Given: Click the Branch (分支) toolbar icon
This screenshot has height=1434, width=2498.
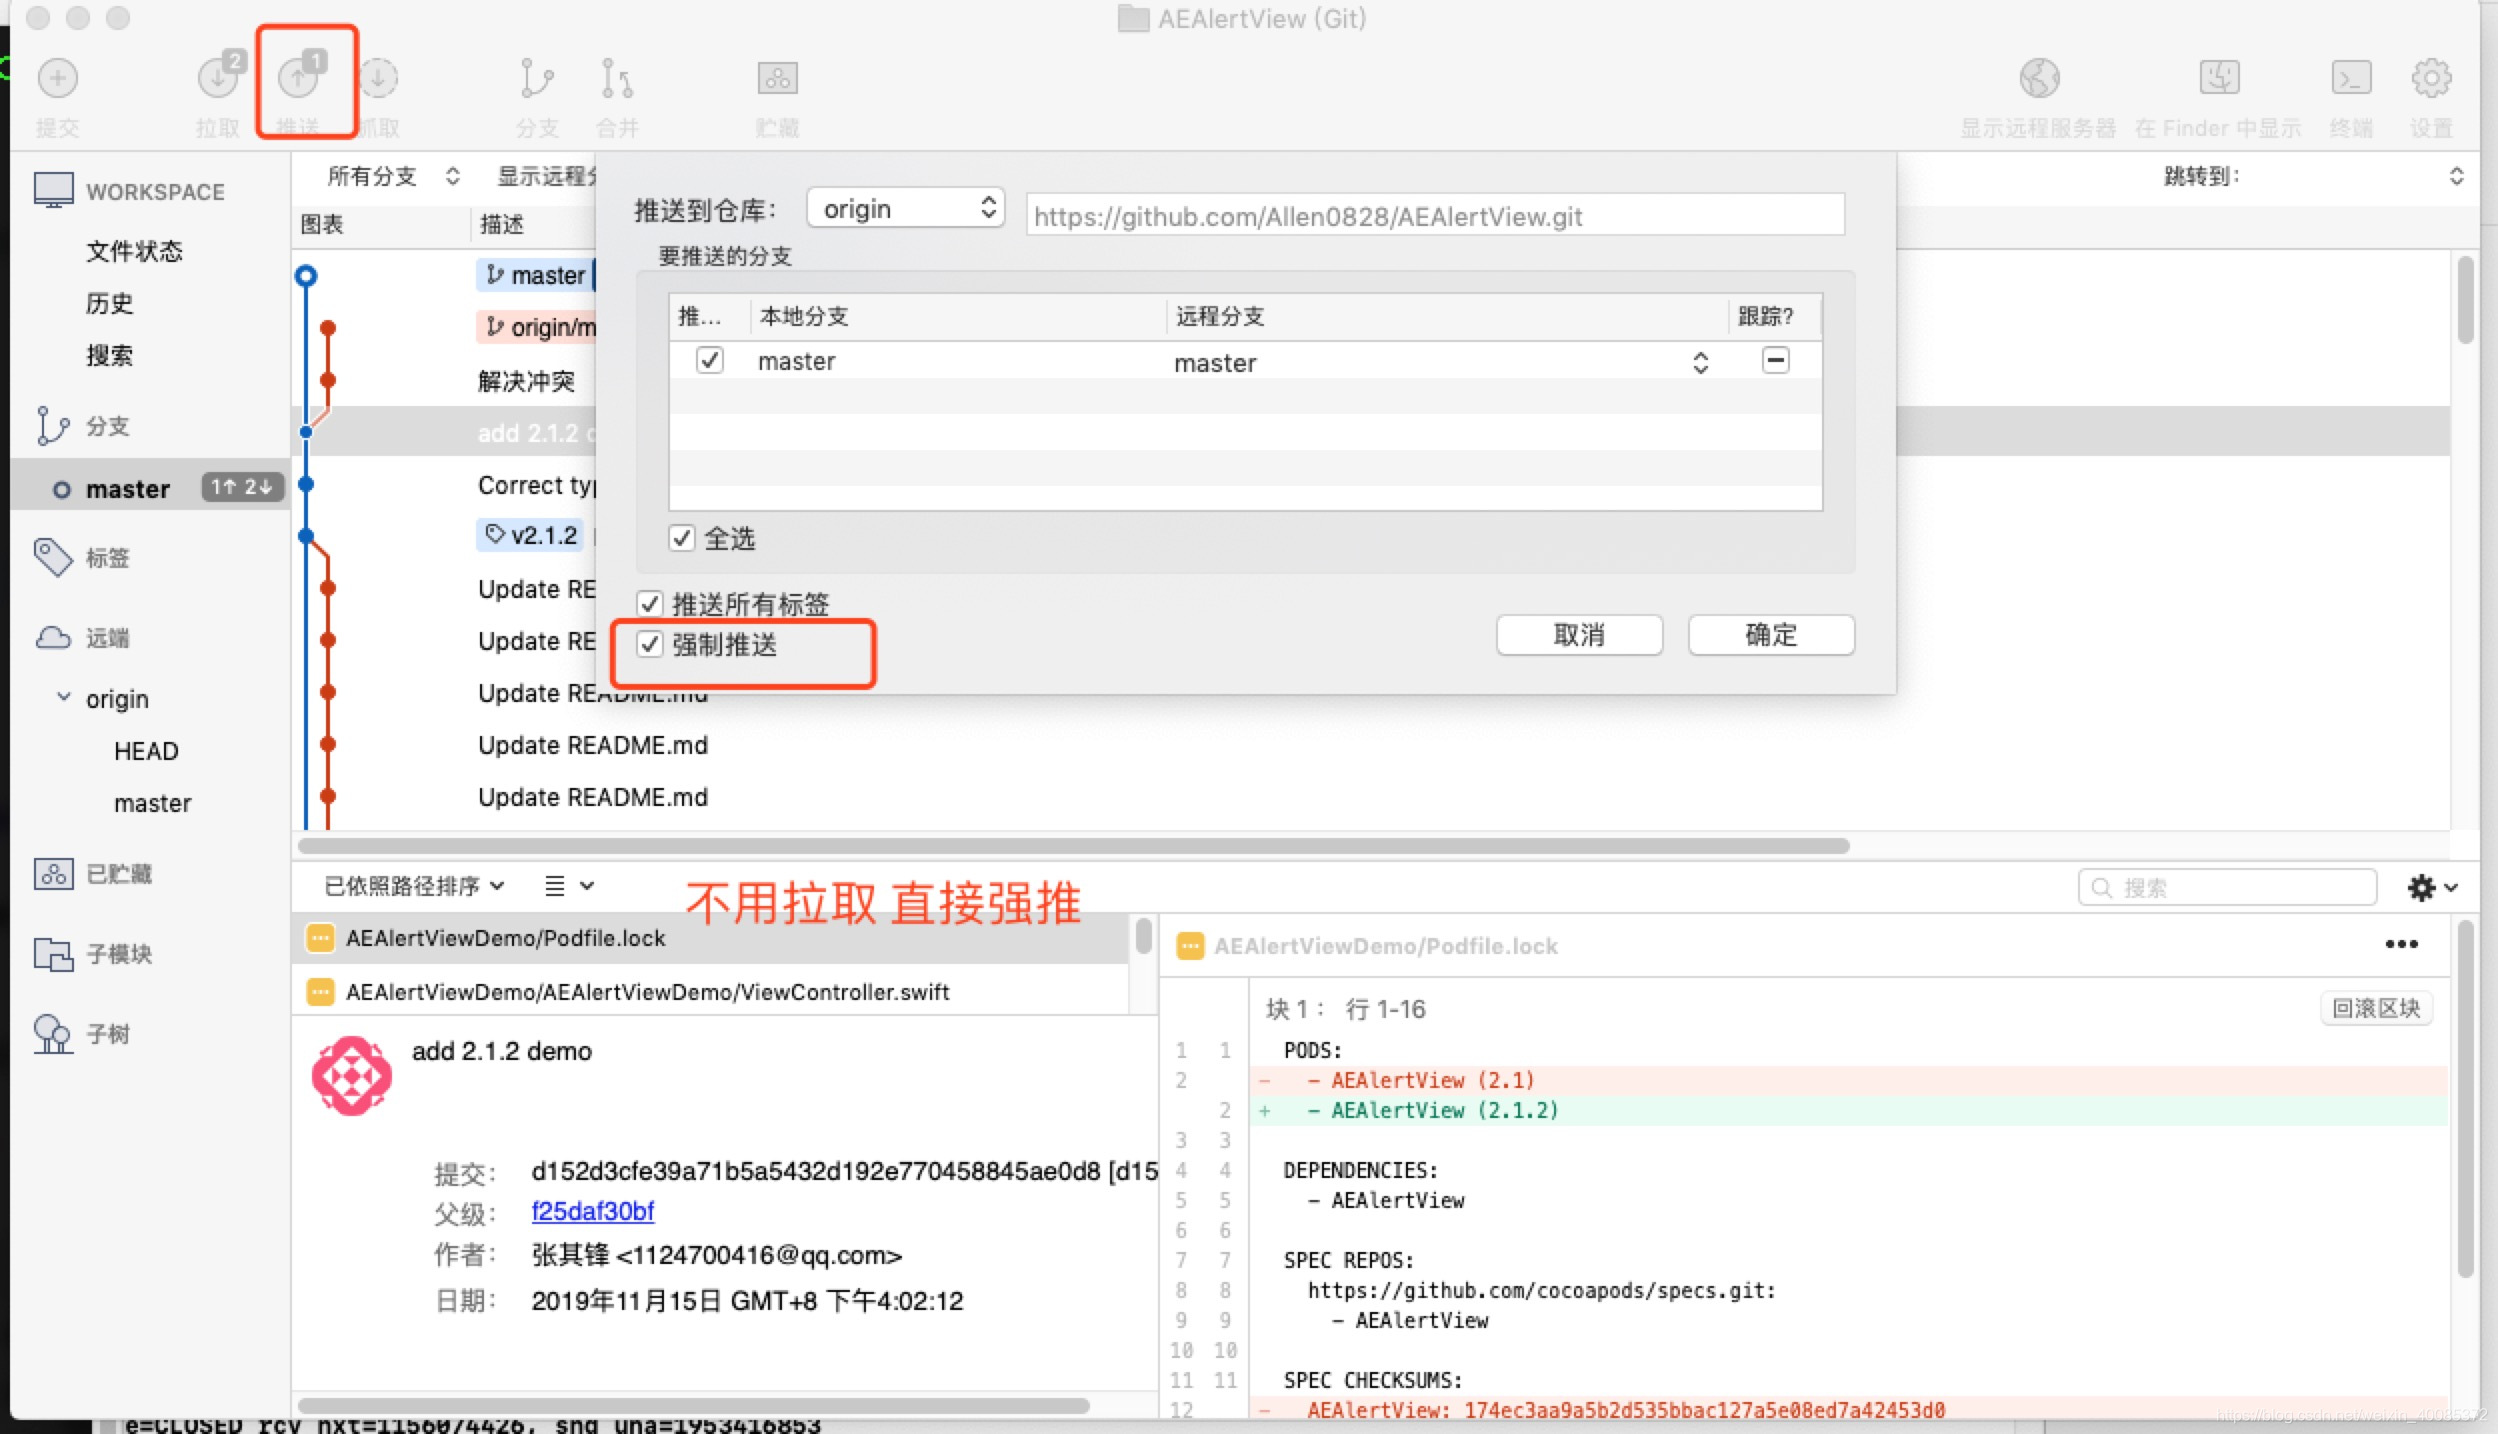Looking at the screenshot, I should (x=537, y=79).
